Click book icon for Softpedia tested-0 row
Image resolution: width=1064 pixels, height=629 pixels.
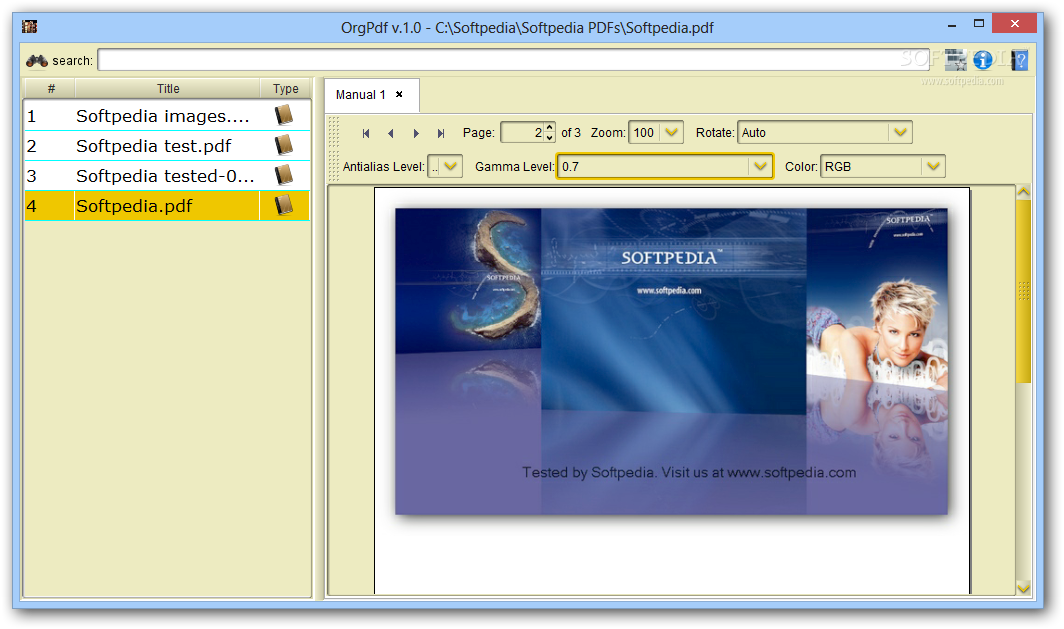coord(284,175)
